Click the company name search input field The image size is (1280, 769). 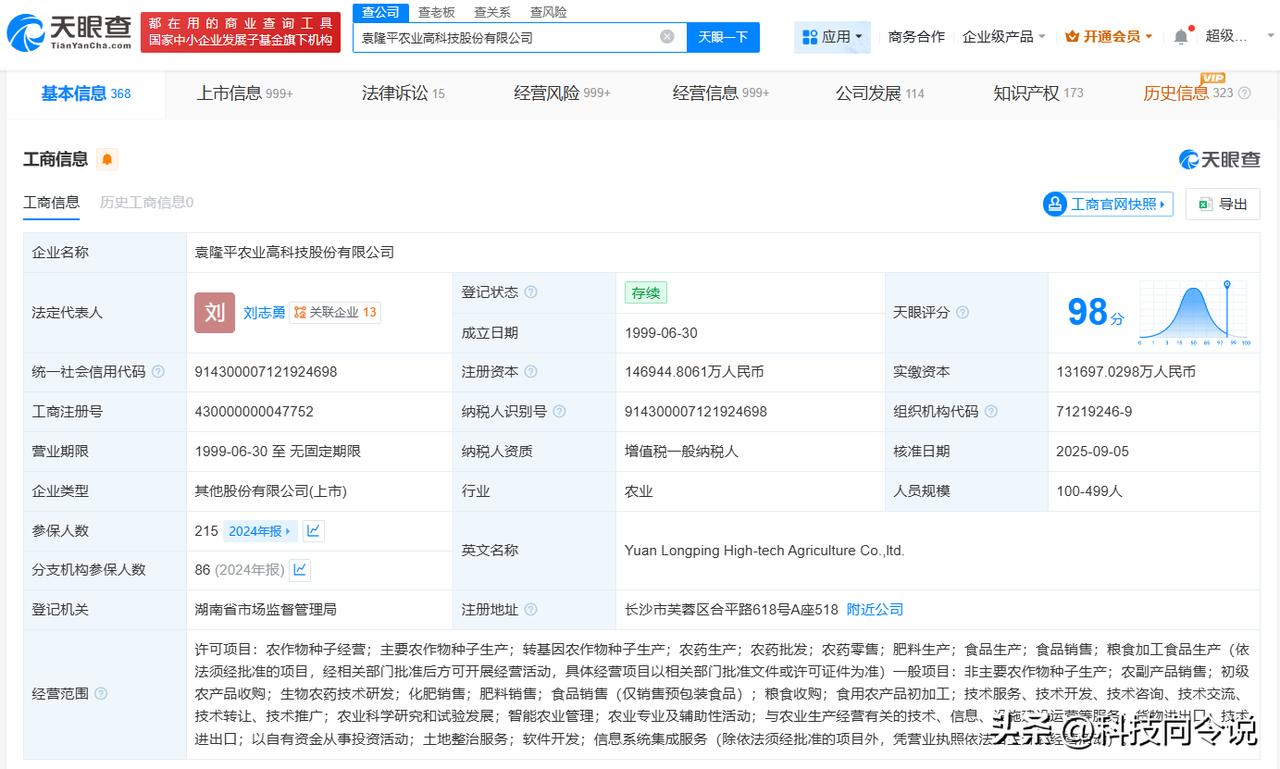(x=508, y=37)
